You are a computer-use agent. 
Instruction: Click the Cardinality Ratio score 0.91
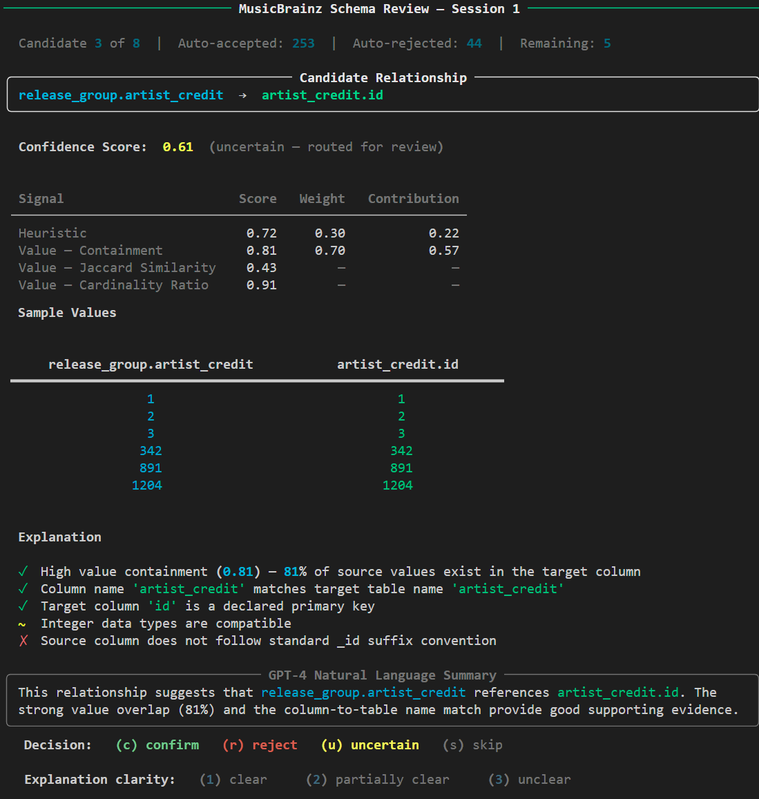(x=262, y=285)
